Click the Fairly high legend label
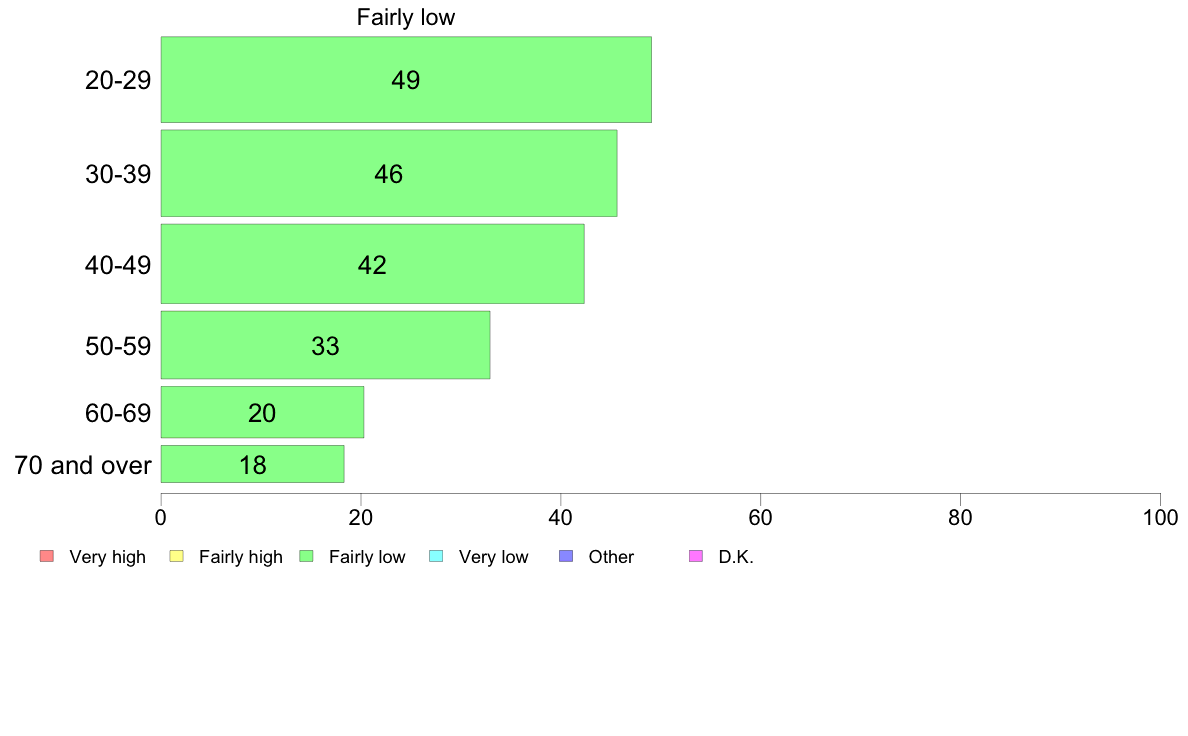Screen dimensions: 1188x736 click(240, 557)
